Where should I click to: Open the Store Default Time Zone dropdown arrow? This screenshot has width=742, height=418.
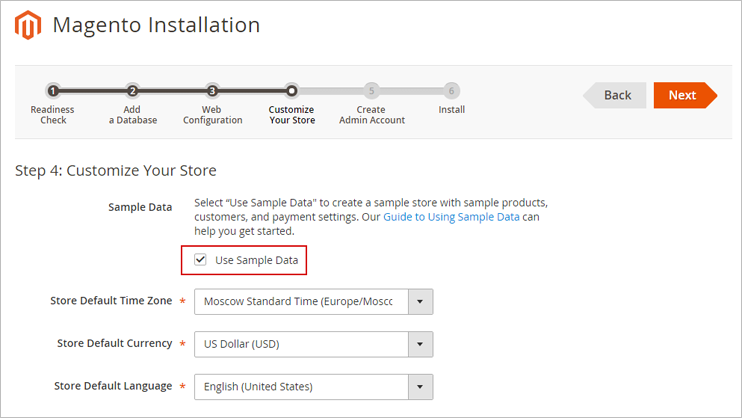420,302
